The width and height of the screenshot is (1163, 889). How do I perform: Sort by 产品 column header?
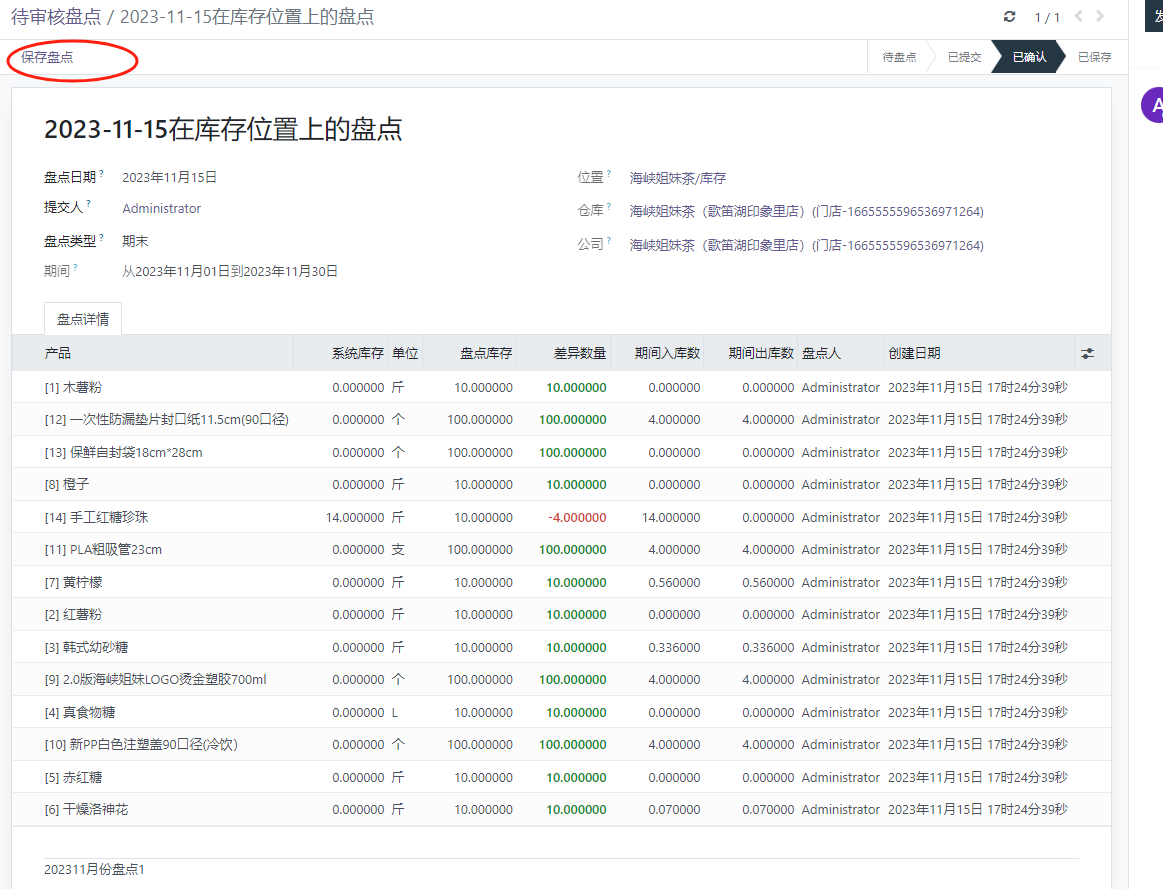(58, 354)
